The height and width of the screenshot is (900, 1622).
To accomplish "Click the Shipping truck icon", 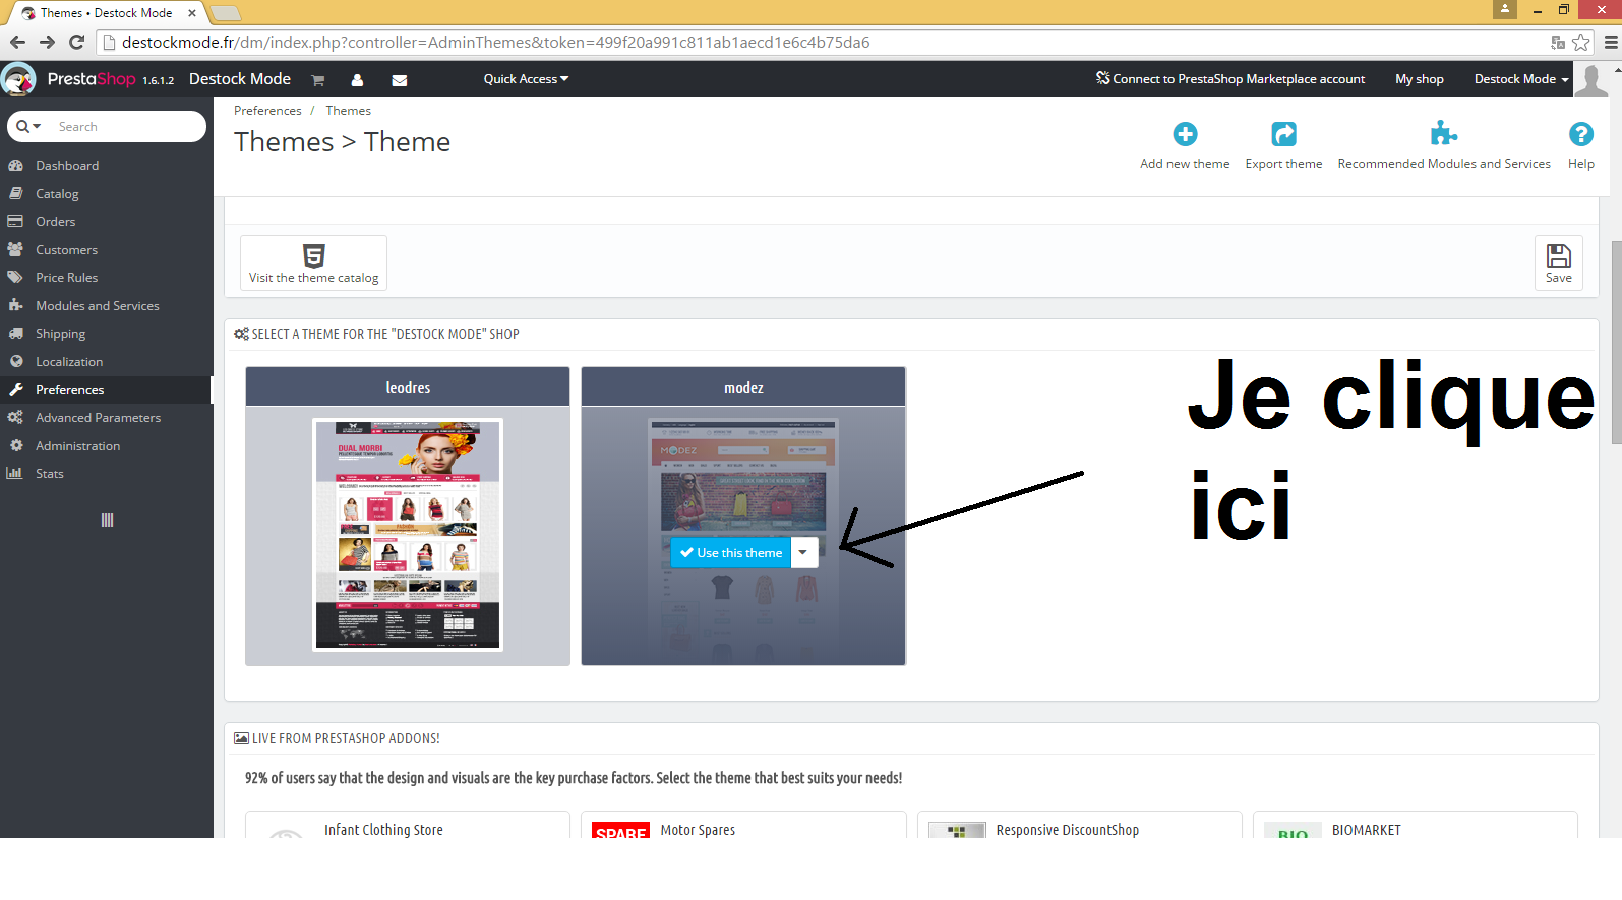I will pos(15,334).
